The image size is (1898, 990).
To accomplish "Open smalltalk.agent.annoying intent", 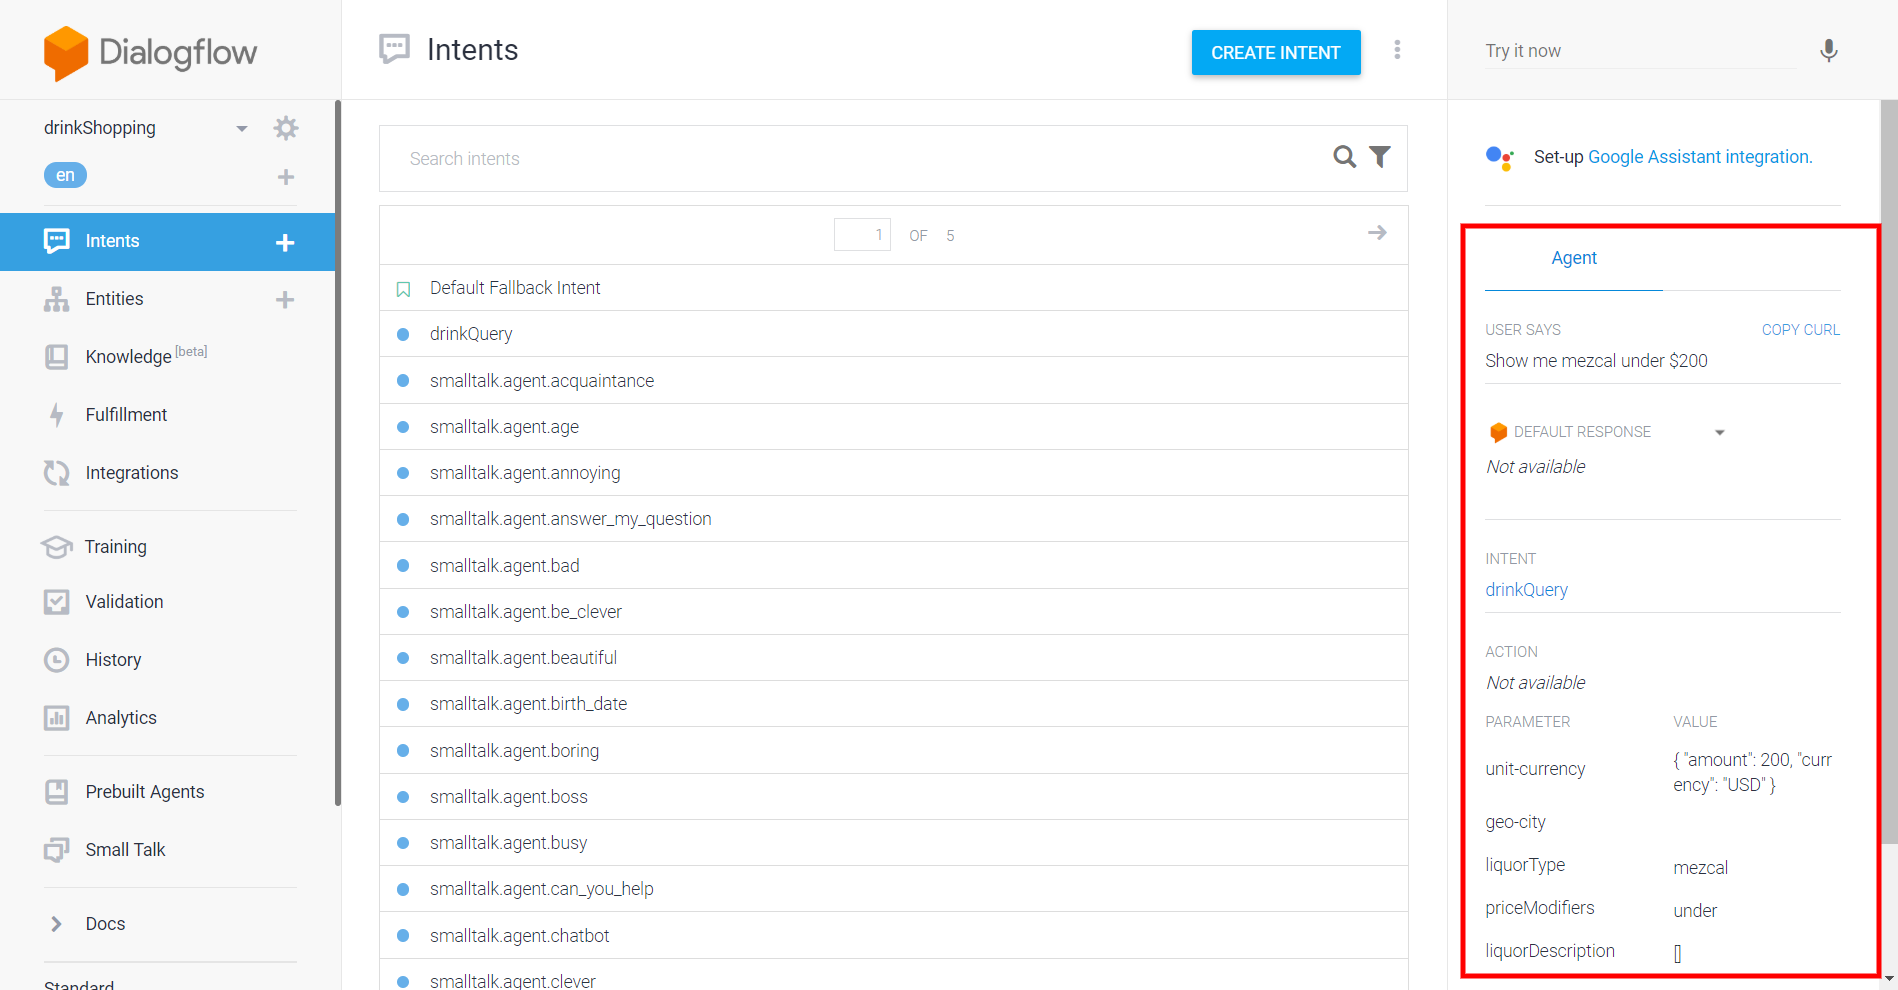I will pos(894,473).
